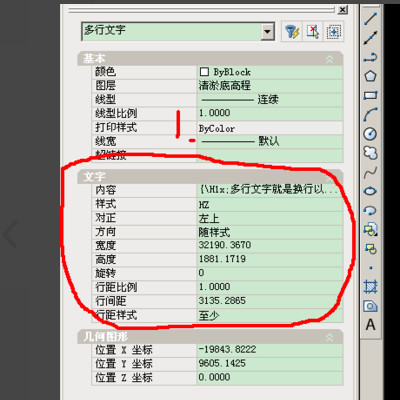Edit the 线型比例 value 1.0000
Screen dimensions: 400x400
[270, 113]
